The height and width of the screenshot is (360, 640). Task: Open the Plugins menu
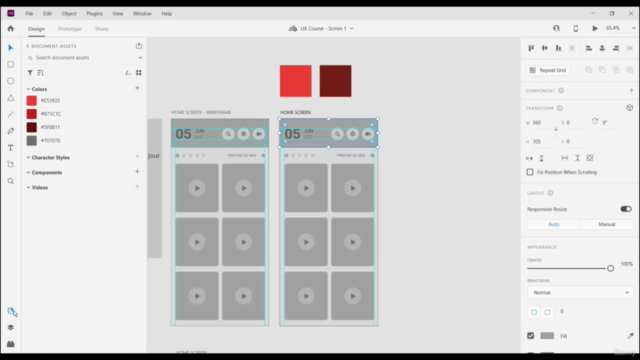click(94, 13)
